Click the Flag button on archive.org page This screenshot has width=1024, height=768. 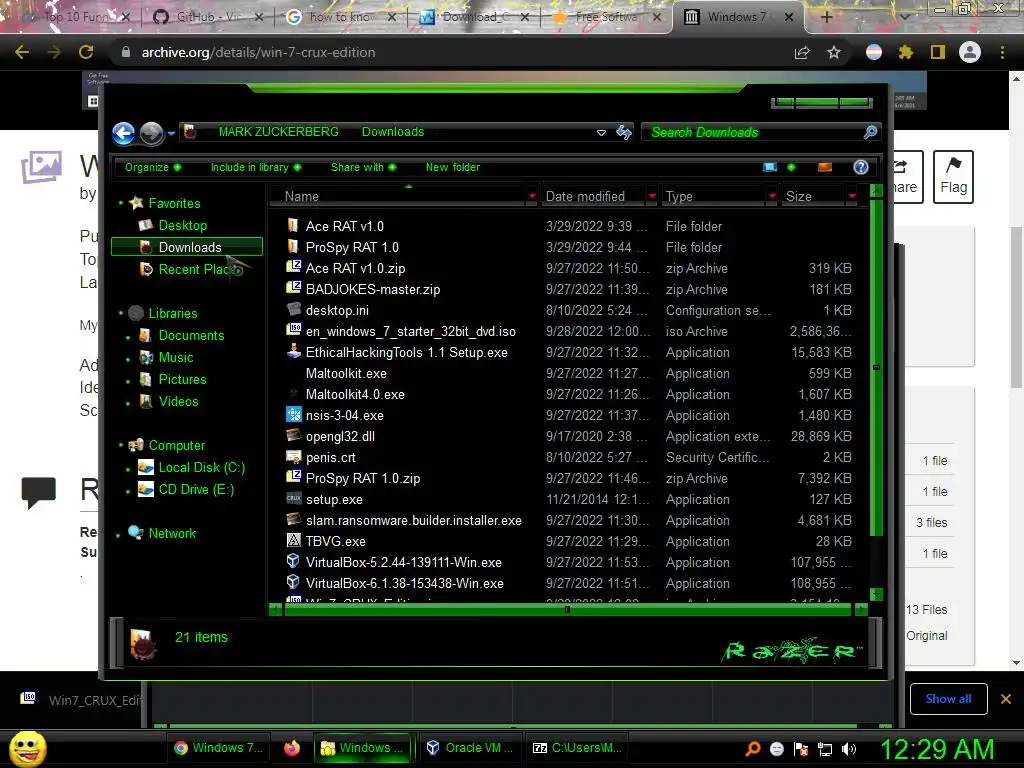(953, 176)
